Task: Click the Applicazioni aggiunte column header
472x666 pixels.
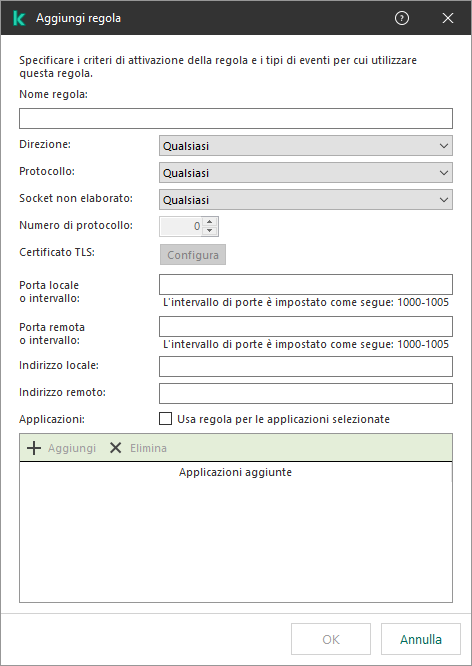Action: pyautogui.click(x=235, y=472)
